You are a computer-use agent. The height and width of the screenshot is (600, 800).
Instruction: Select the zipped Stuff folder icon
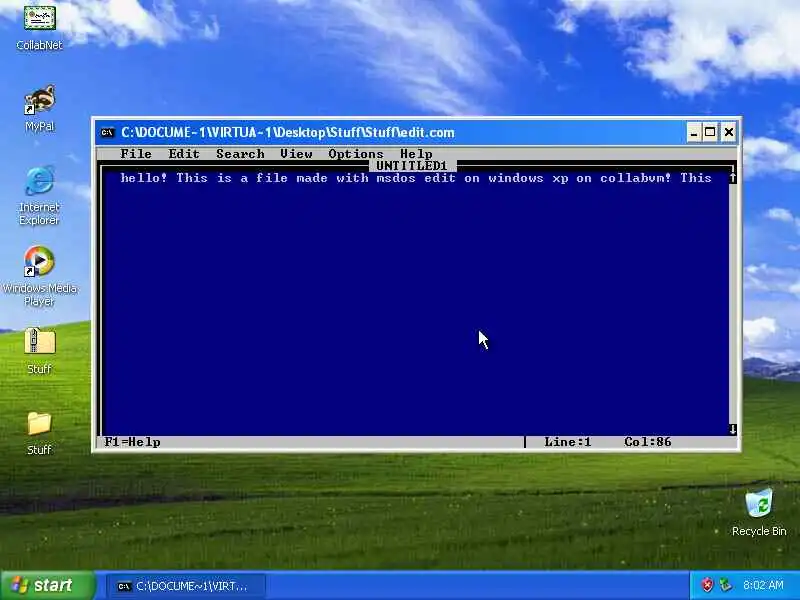tap(39, 351)
